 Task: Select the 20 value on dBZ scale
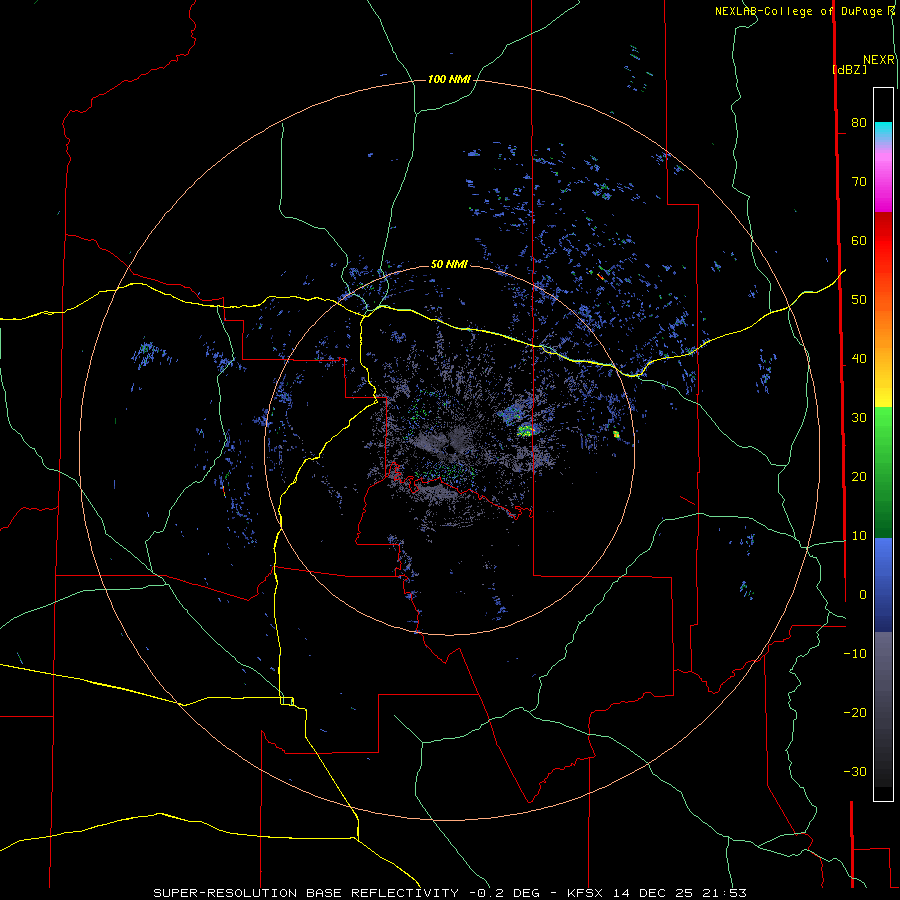click(x=859, y=477)
